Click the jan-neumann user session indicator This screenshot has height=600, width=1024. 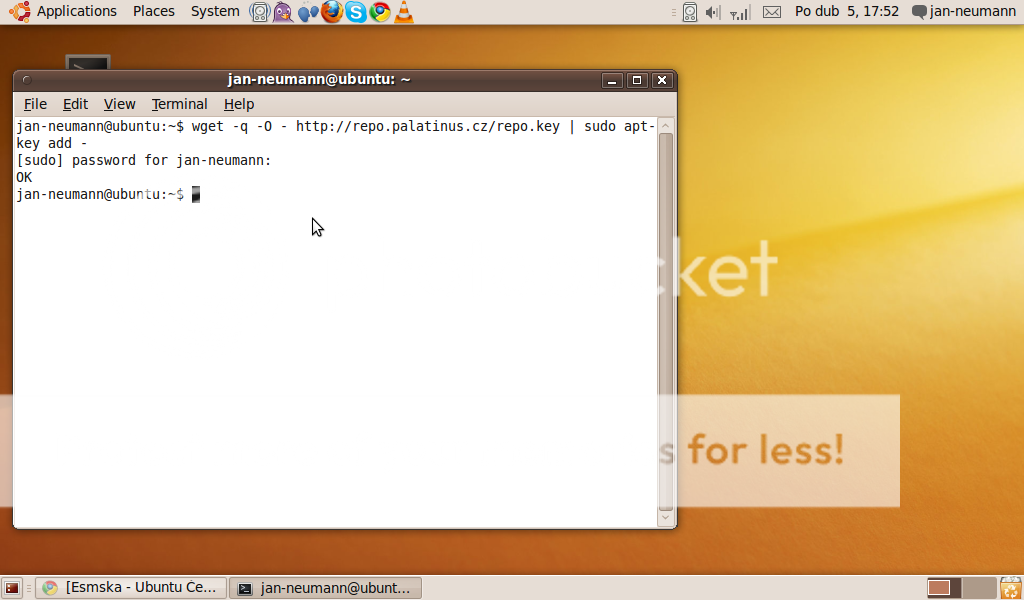coord(963,11)
